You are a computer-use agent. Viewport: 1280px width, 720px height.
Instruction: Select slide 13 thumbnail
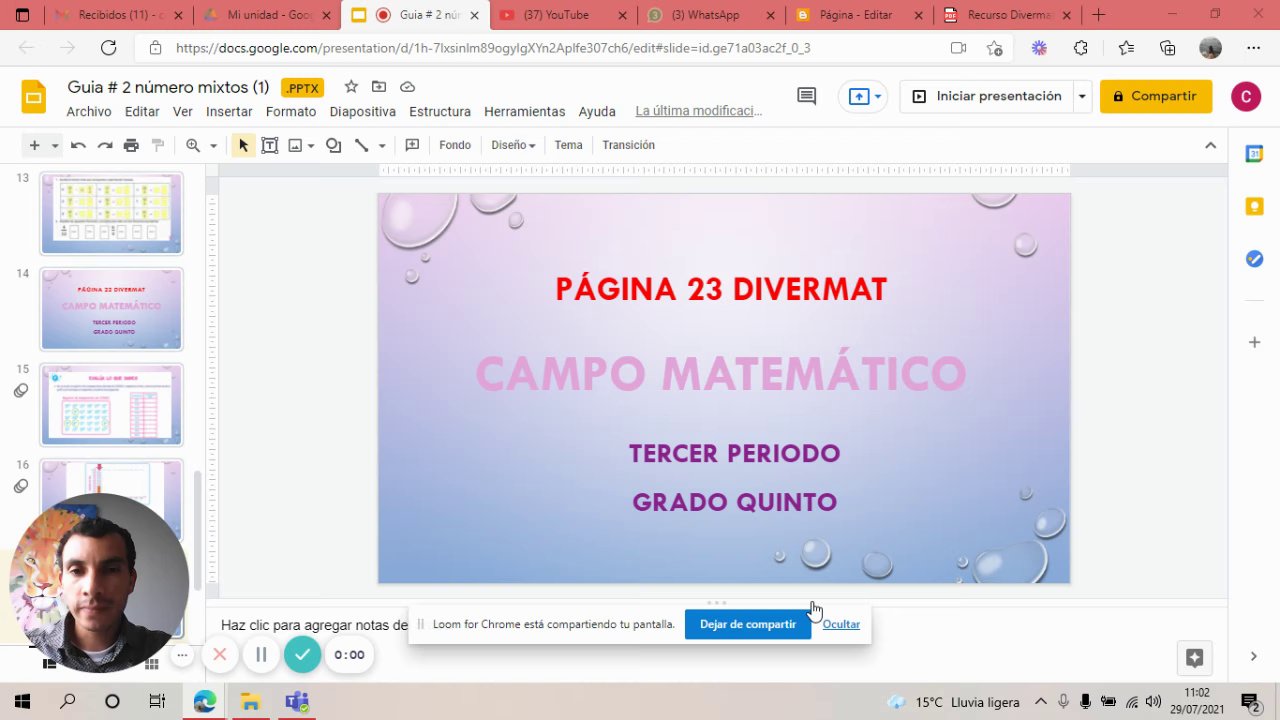(111, 213)
